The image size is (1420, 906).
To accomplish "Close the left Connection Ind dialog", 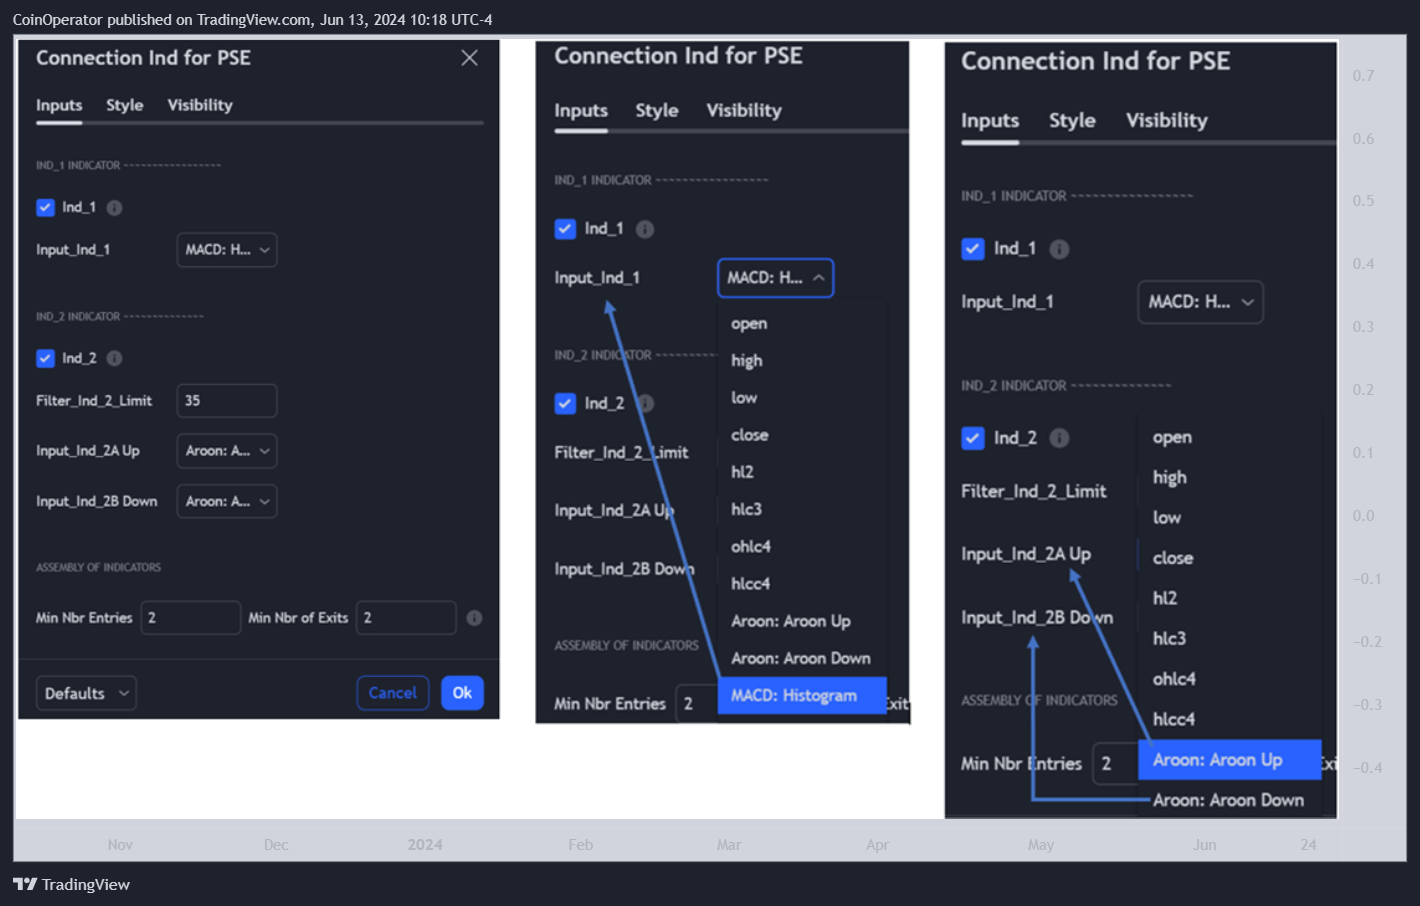I will click(x=469, y=58).
